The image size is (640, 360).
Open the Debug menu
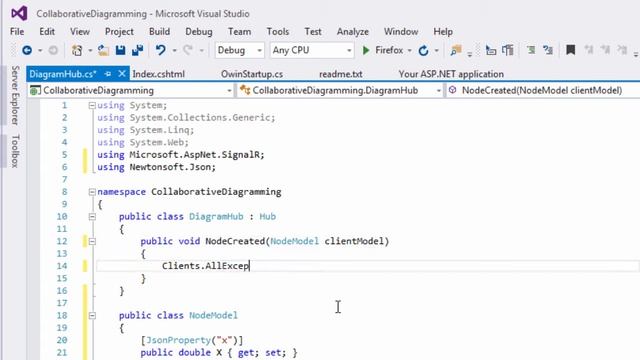tap(199, 31)
